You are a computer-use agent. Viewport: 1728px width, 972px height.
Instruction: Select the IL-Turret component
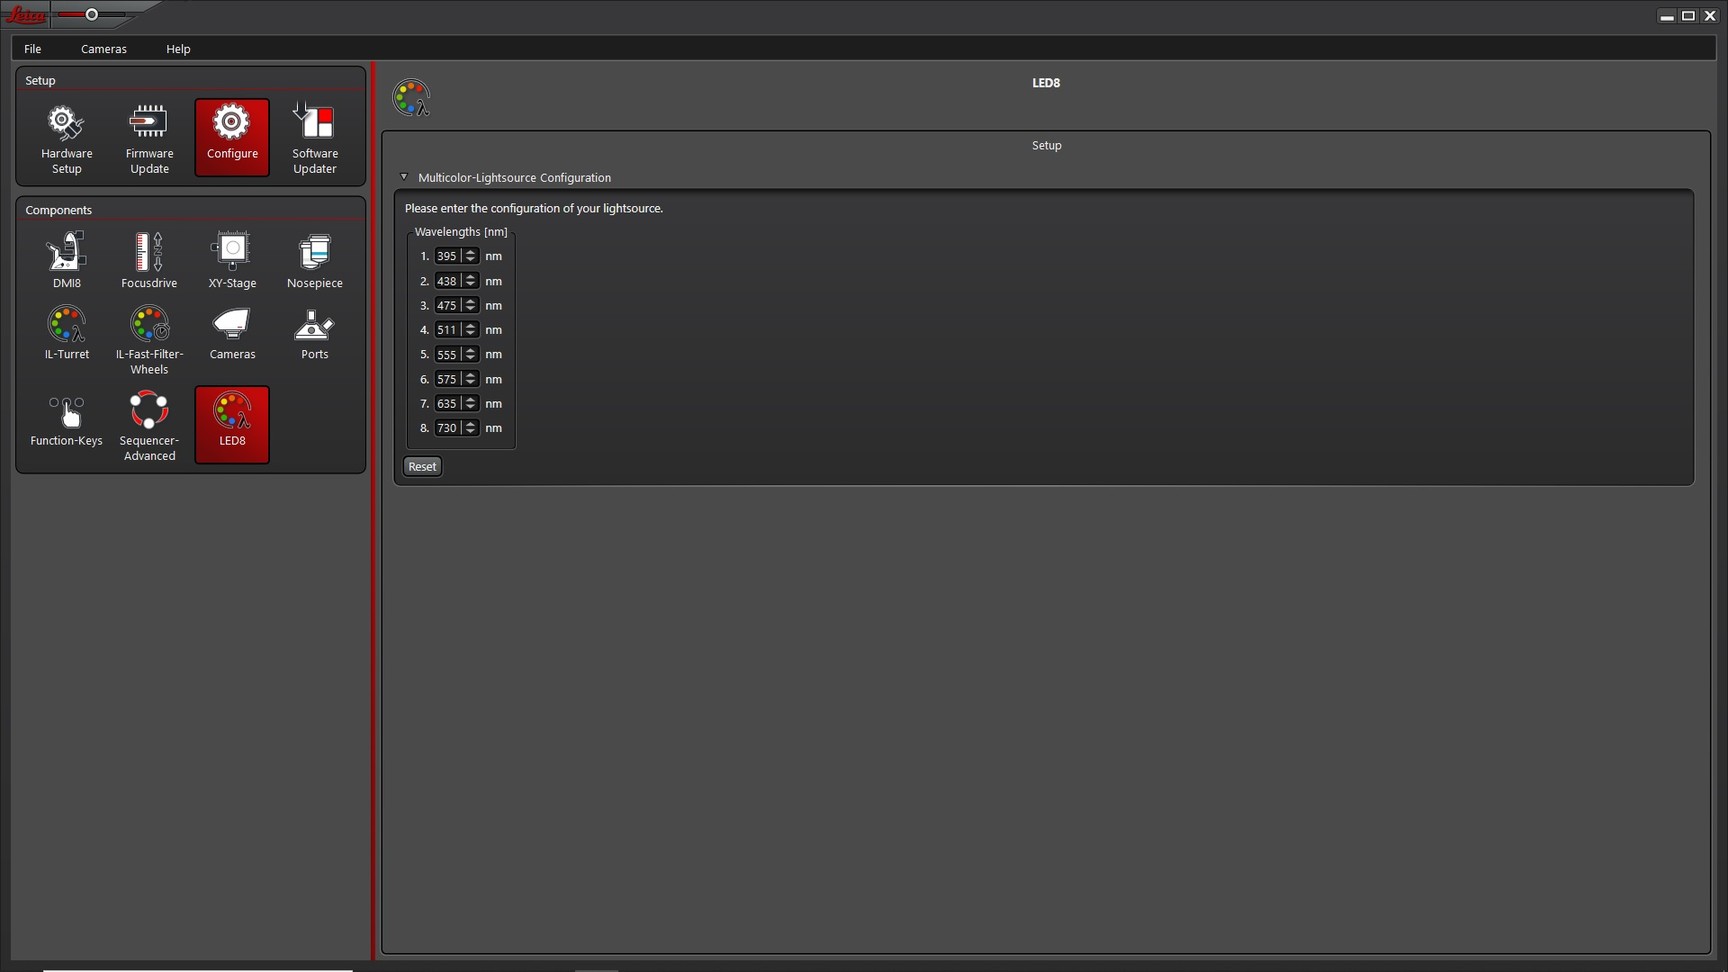(66, 333)
